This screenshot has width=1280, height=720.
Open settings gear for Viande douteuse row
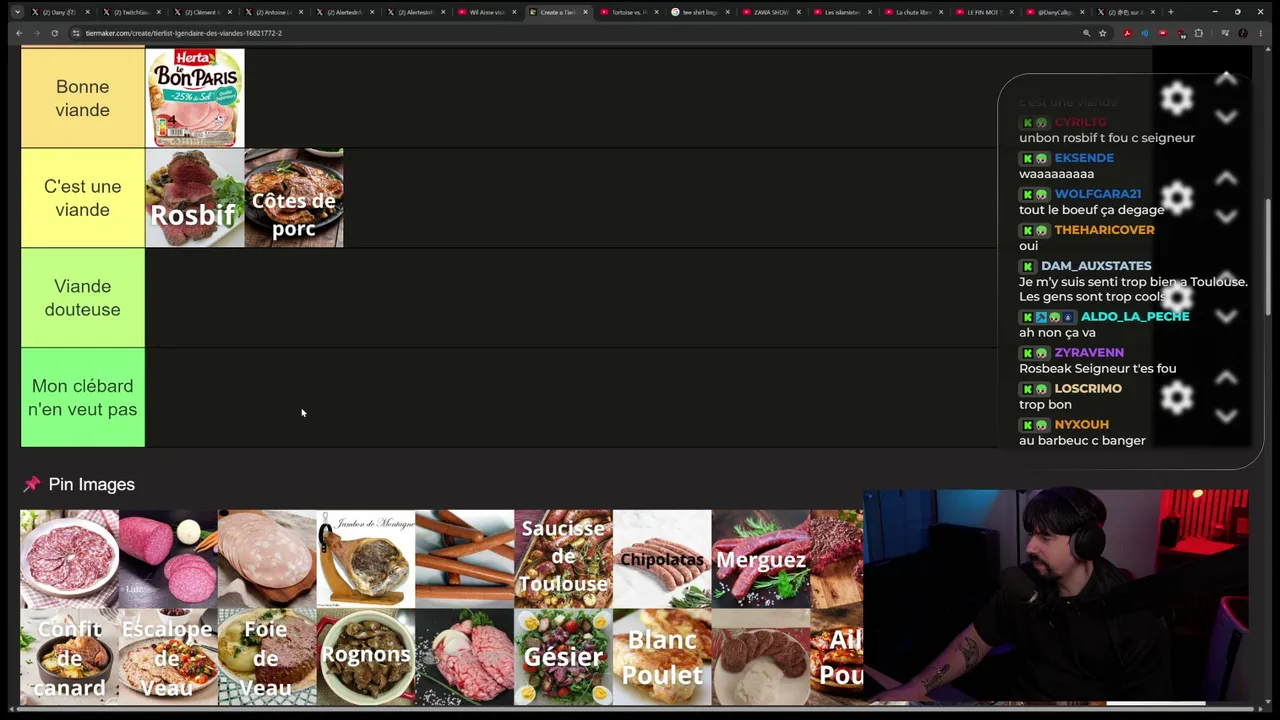pyautogui.click(x=1177, y=298)
